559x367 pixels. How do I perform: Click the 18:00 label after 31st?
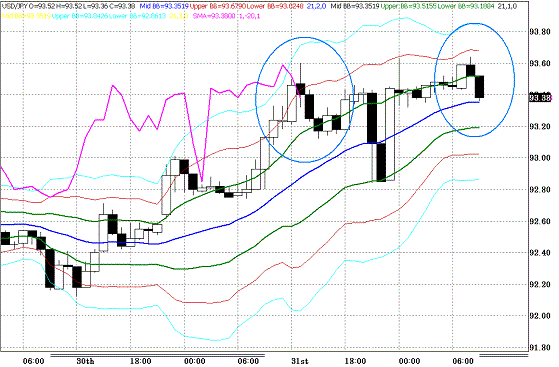click(x=355, y=361)
